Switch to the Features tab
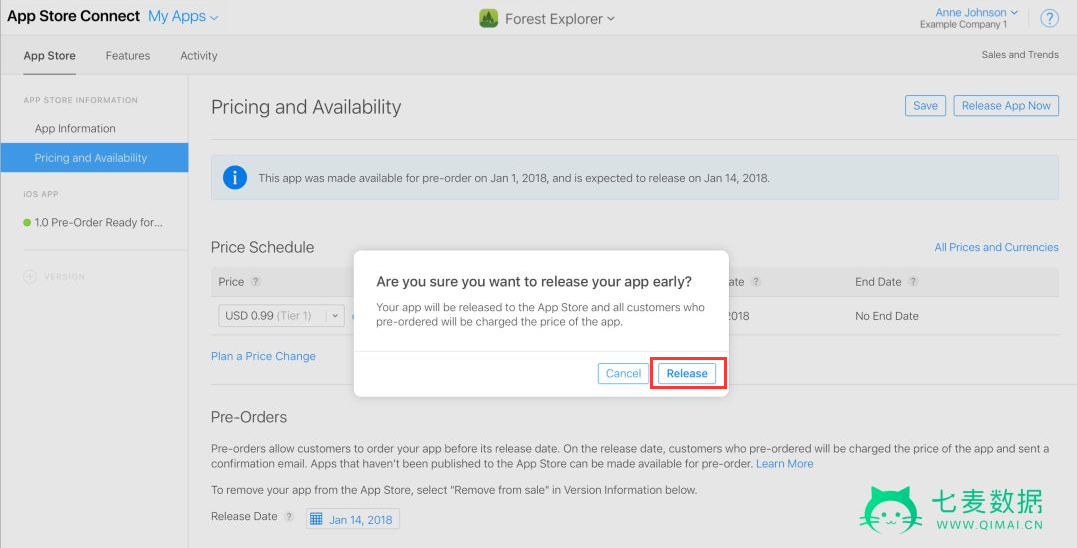Screen dimensions: 1077x548 pos(128,56)
